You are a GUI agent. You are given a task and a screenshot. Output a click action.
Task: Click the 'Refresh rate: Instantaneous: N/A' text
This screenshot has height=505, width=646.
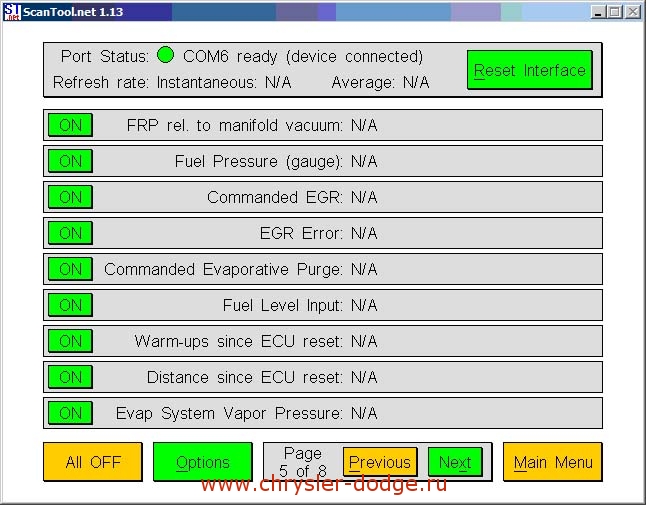tap(172, 82)
